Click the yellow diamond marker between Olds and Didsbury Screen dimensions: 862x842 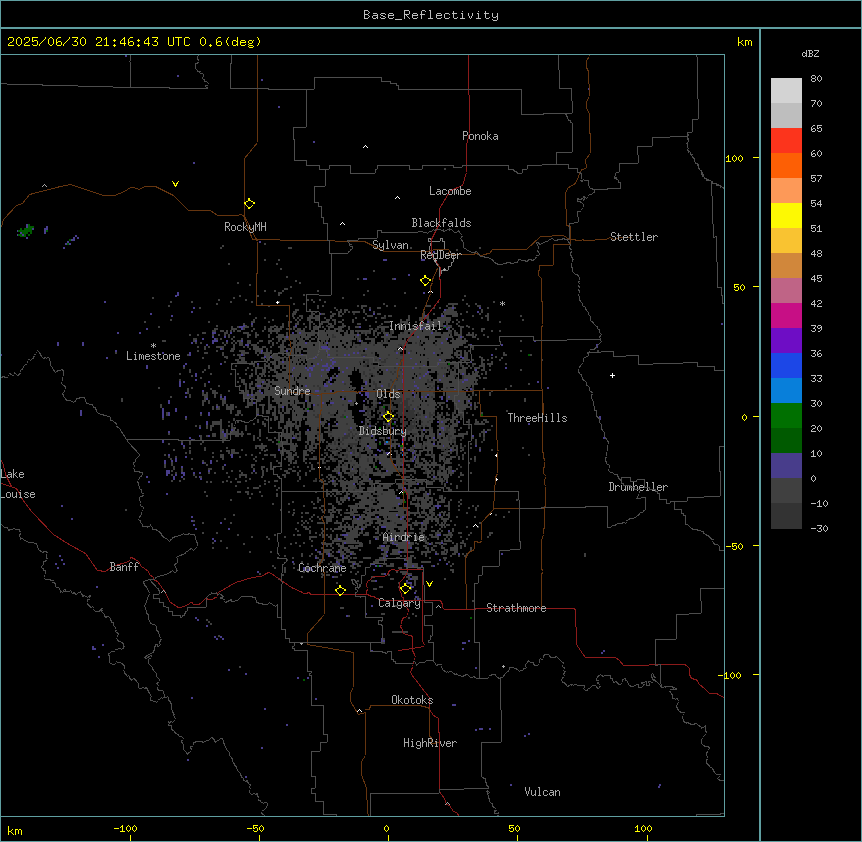[x=389, y=417]
